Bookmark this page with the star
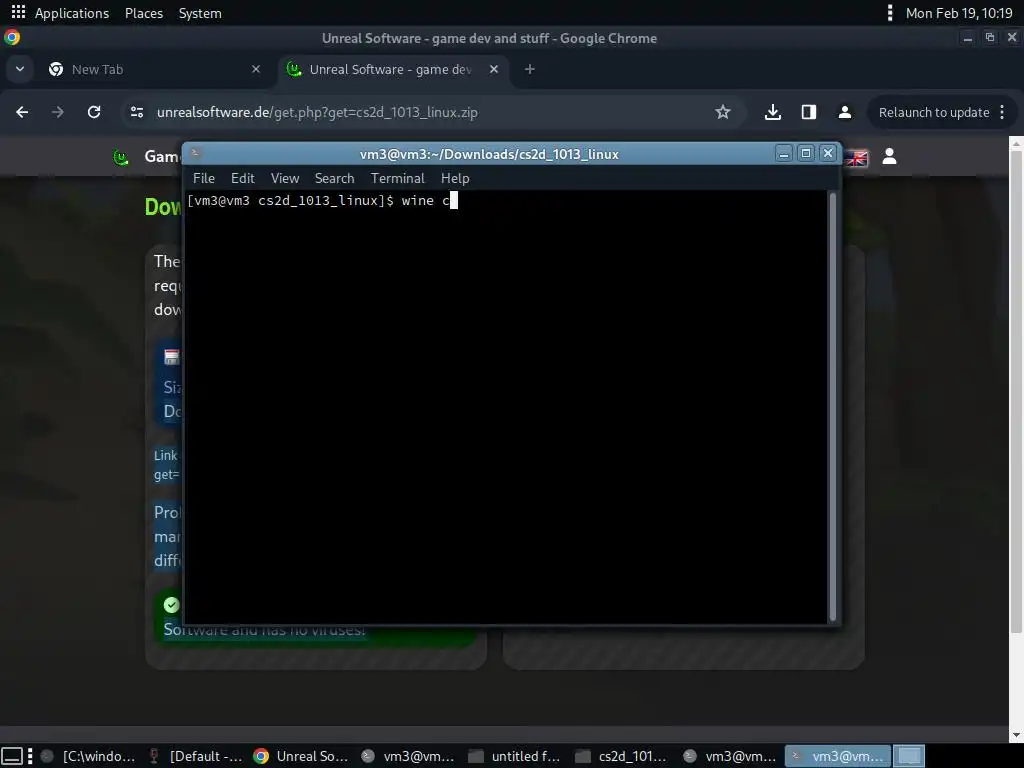The height and width of the screenshot is (768, 1024). (x=722, y=112)
